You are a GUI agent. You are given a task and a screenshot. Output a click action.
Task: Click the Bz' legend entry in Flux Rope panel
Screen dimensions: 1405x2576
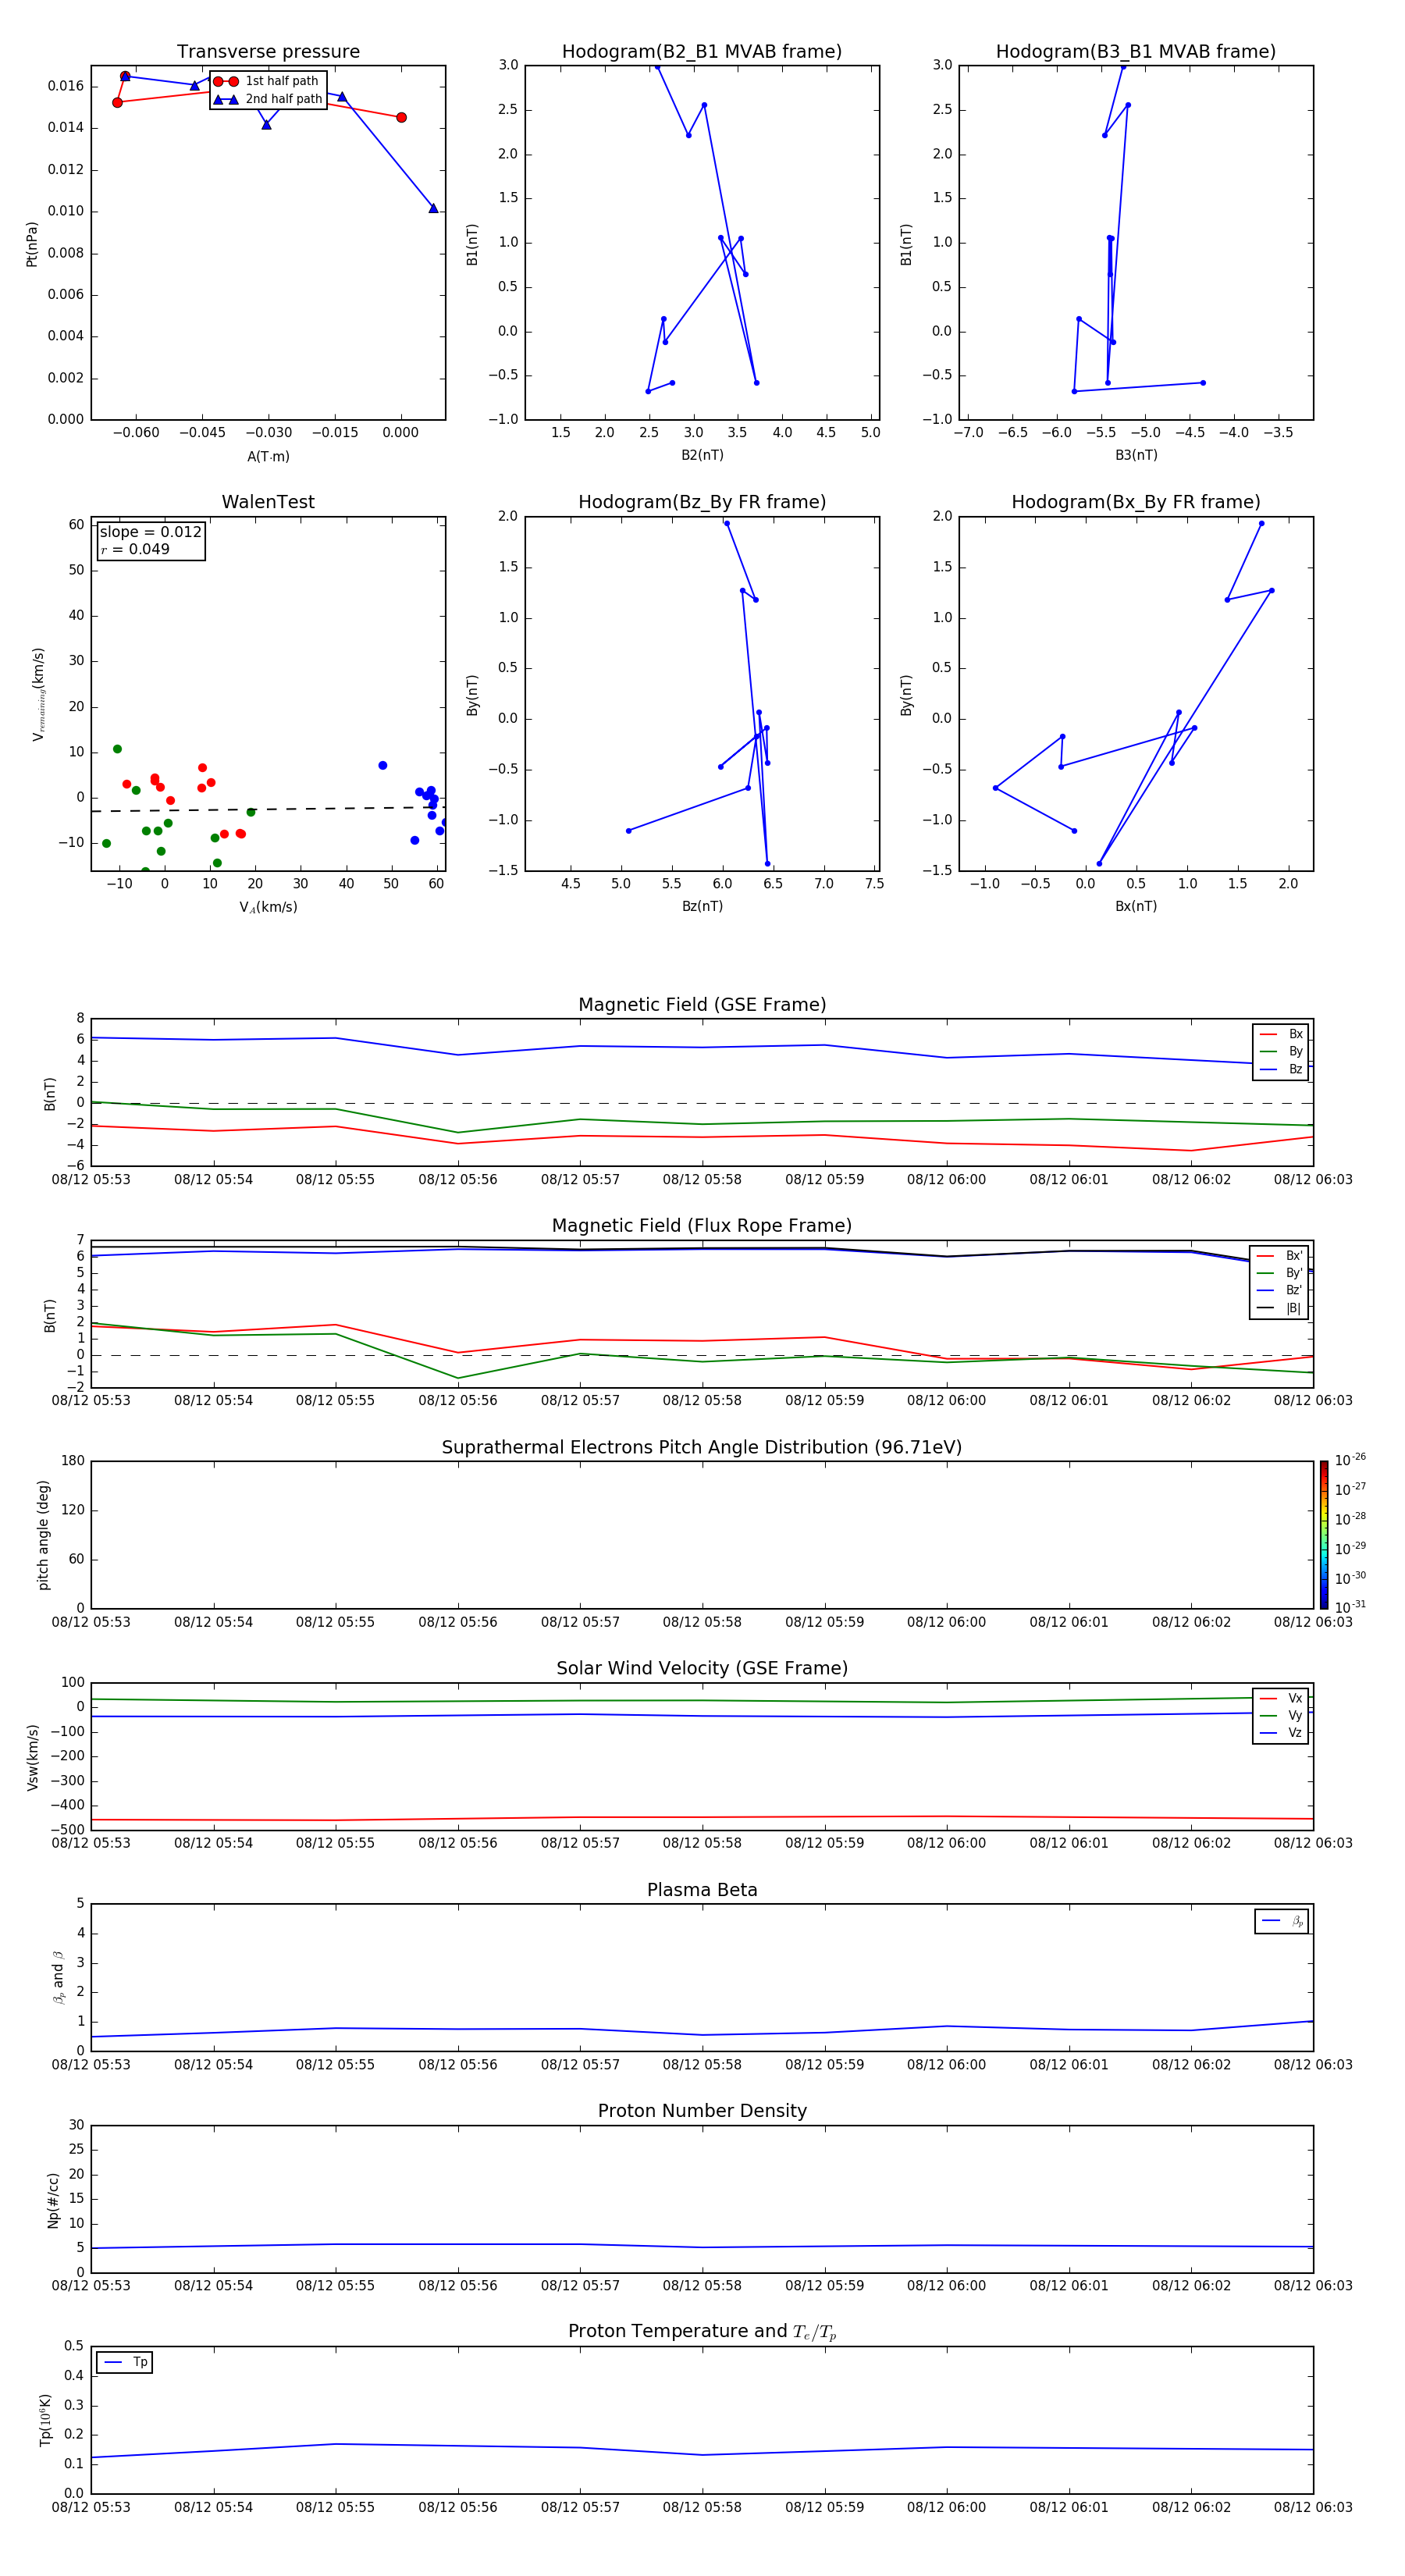1280,1290
